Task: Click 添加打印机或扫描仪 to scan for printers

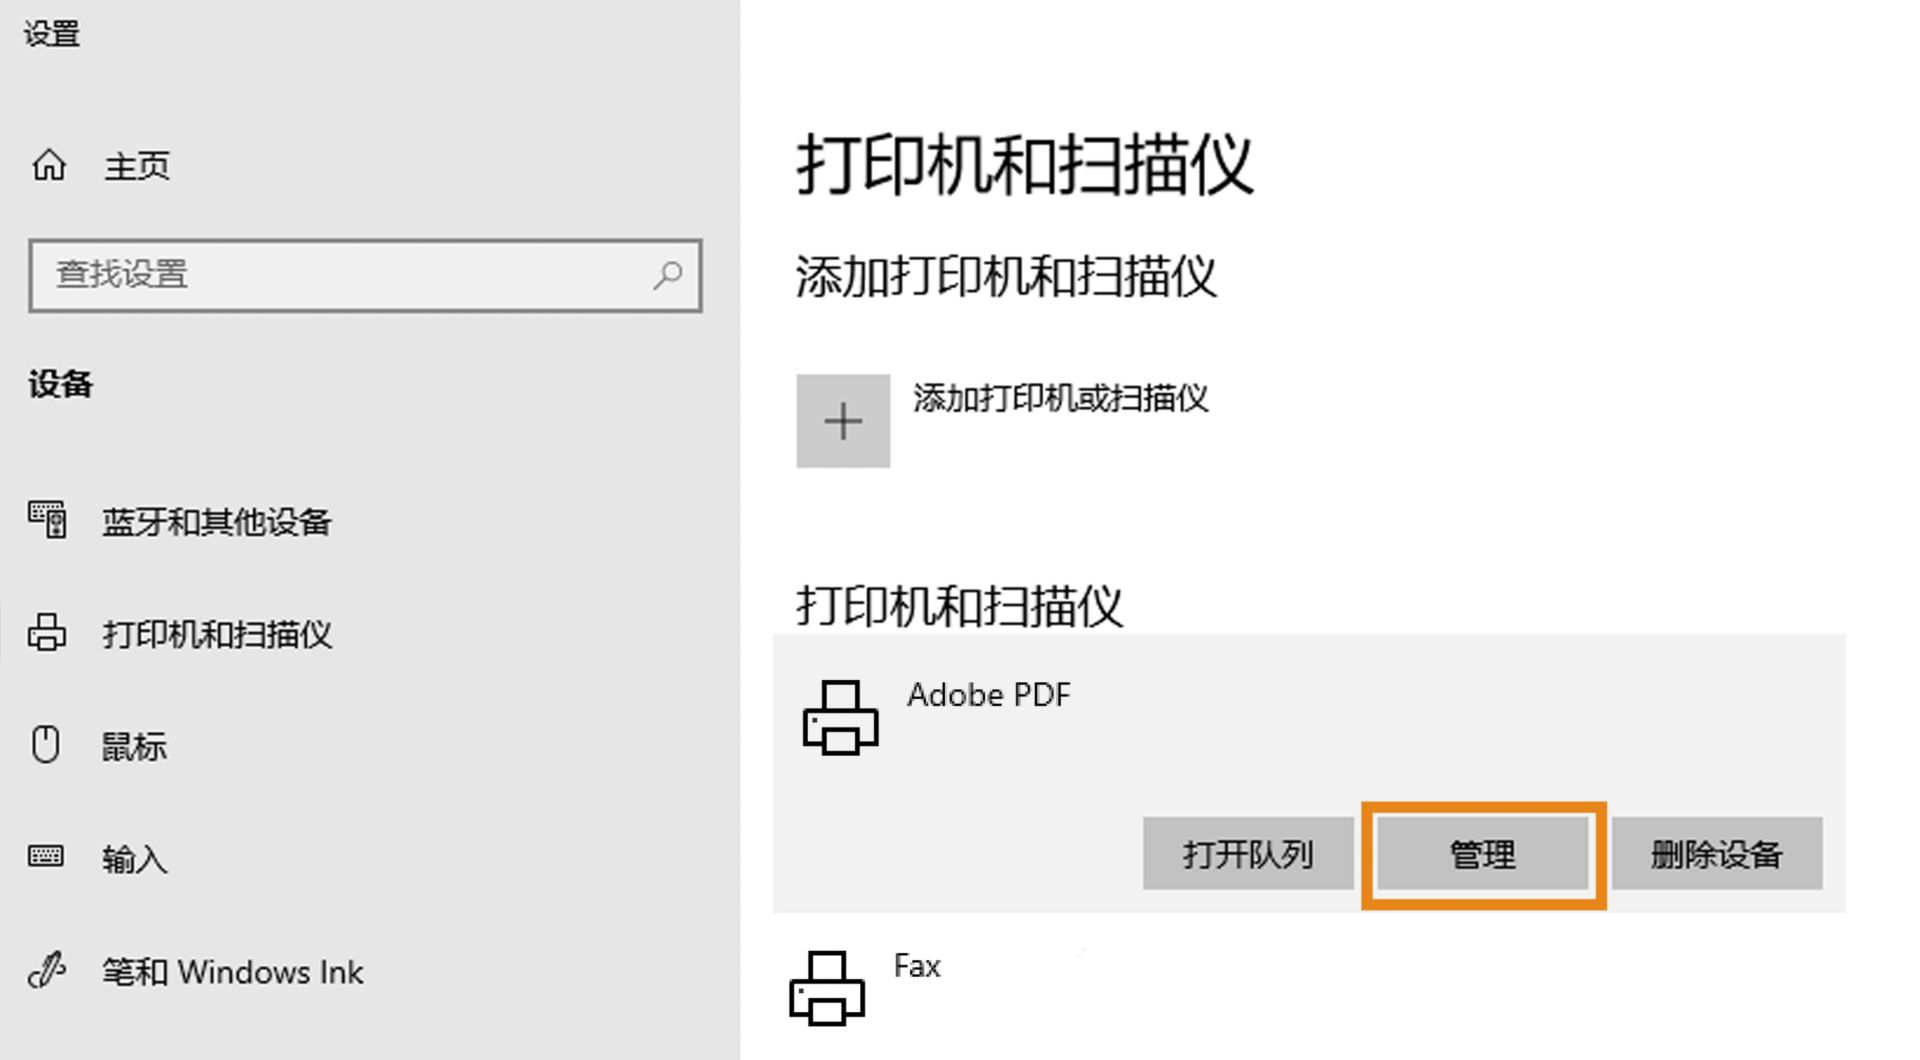Action: (1061, 399)
